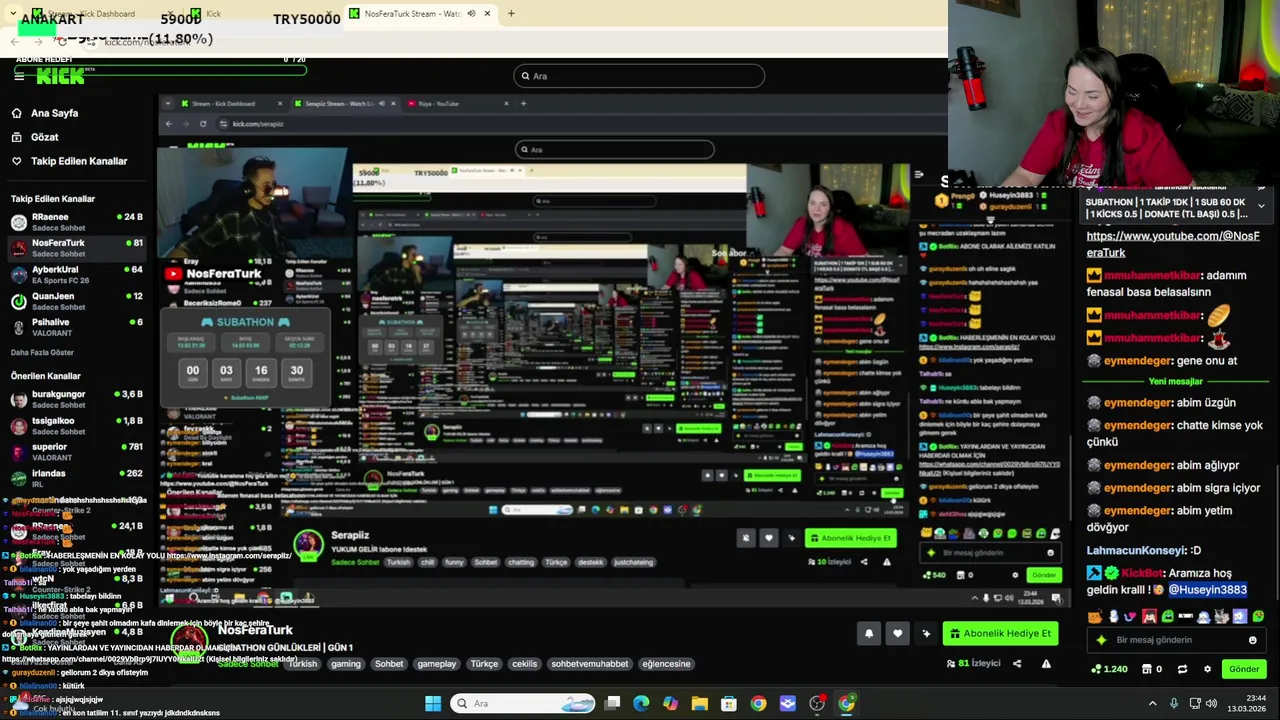Report stream with warning triangle icon
The height and width of the screenshot is (720, 1280).
coord(1046,663)
